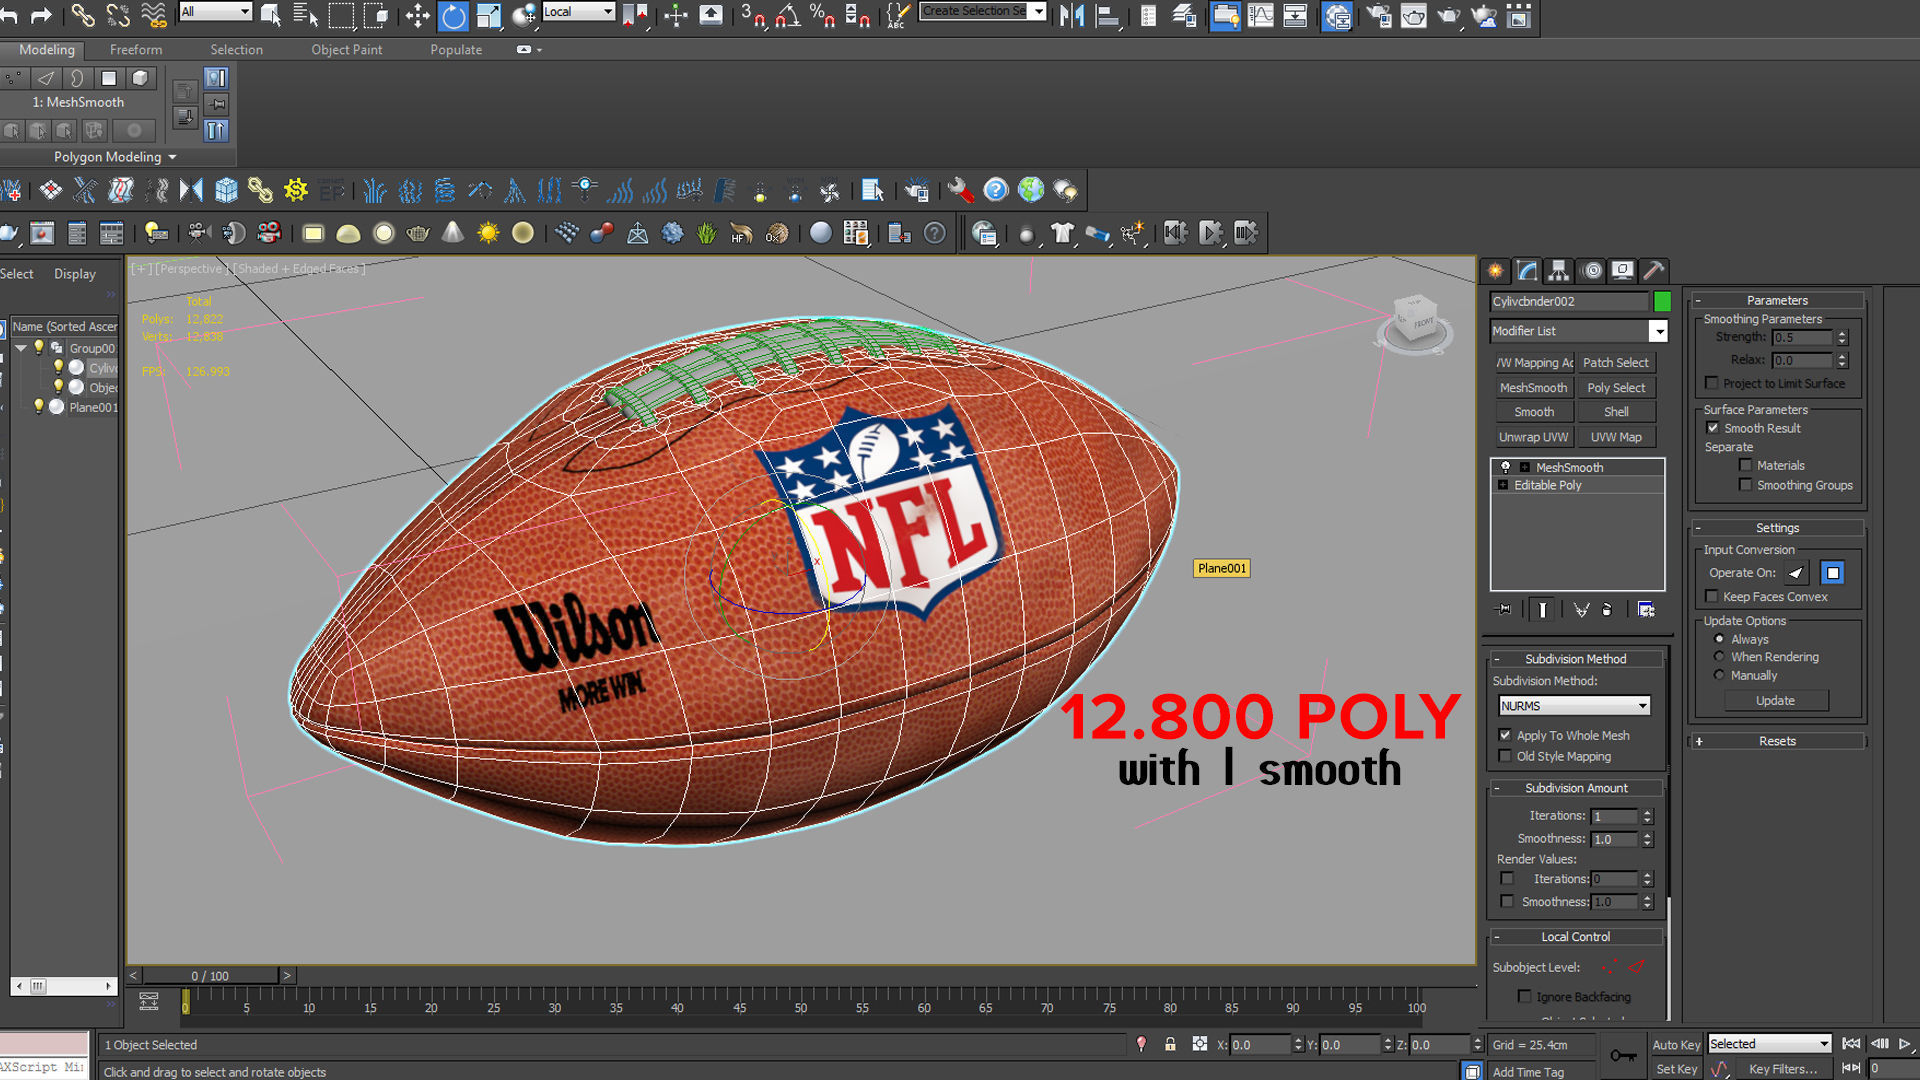Image resolution: width=1920 pixels, height=1080 pixels.
Task: Toggle Auto Key button
Action: point(1676,1044)
